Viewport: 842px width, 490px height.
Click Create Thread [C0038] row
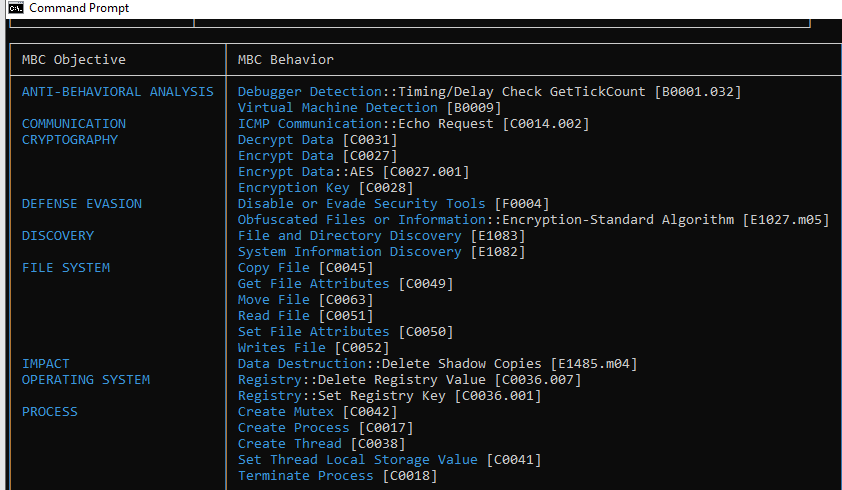pos(321,444)
